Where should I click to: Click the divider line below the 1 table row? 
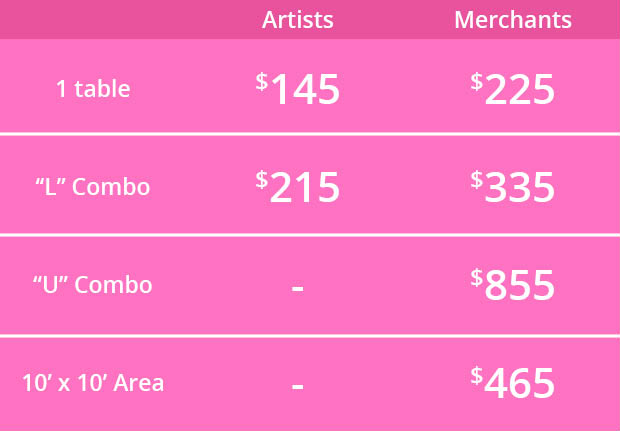point(310,134)
